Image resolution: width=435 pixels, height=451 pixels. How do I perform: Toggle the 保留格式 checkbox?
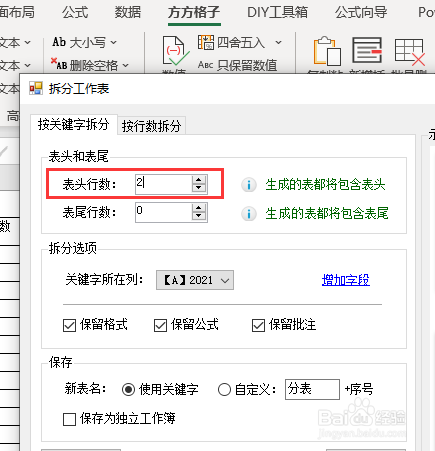coord(69,325)
